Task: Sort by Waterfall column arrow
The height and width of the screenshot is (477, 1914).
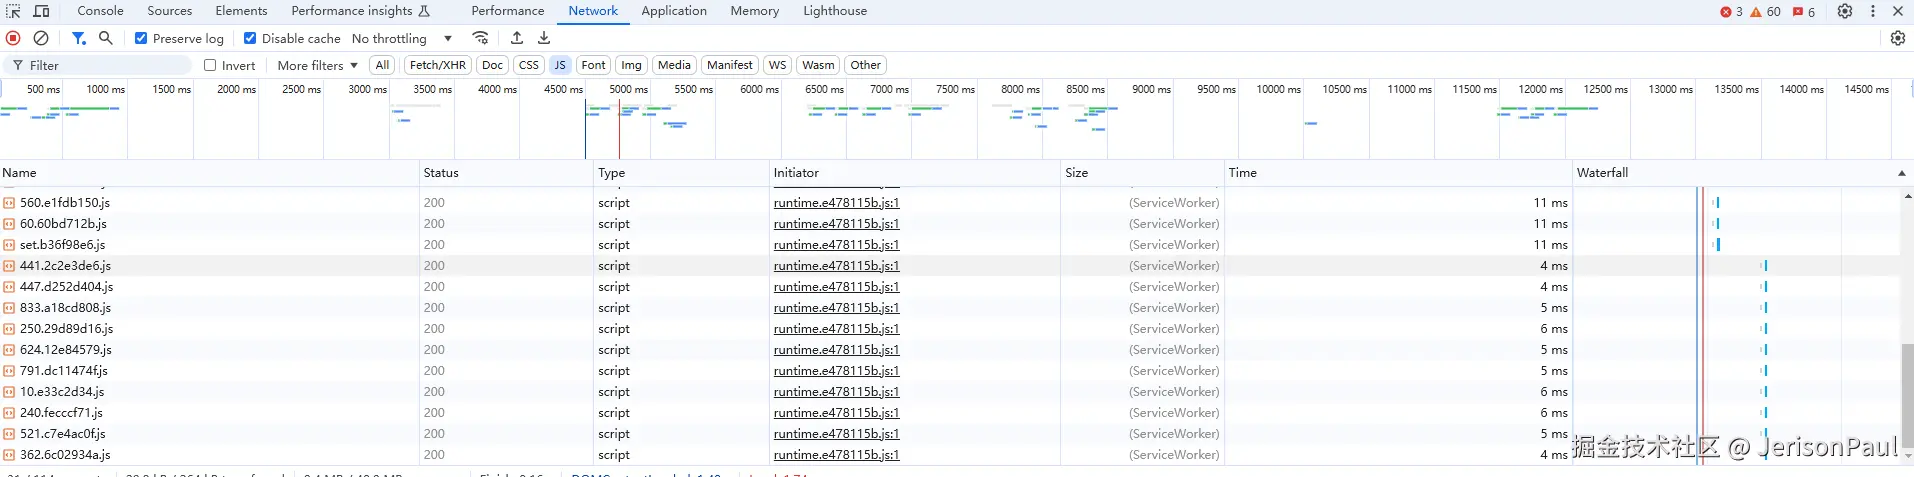Action: [x=1901, y=173]
